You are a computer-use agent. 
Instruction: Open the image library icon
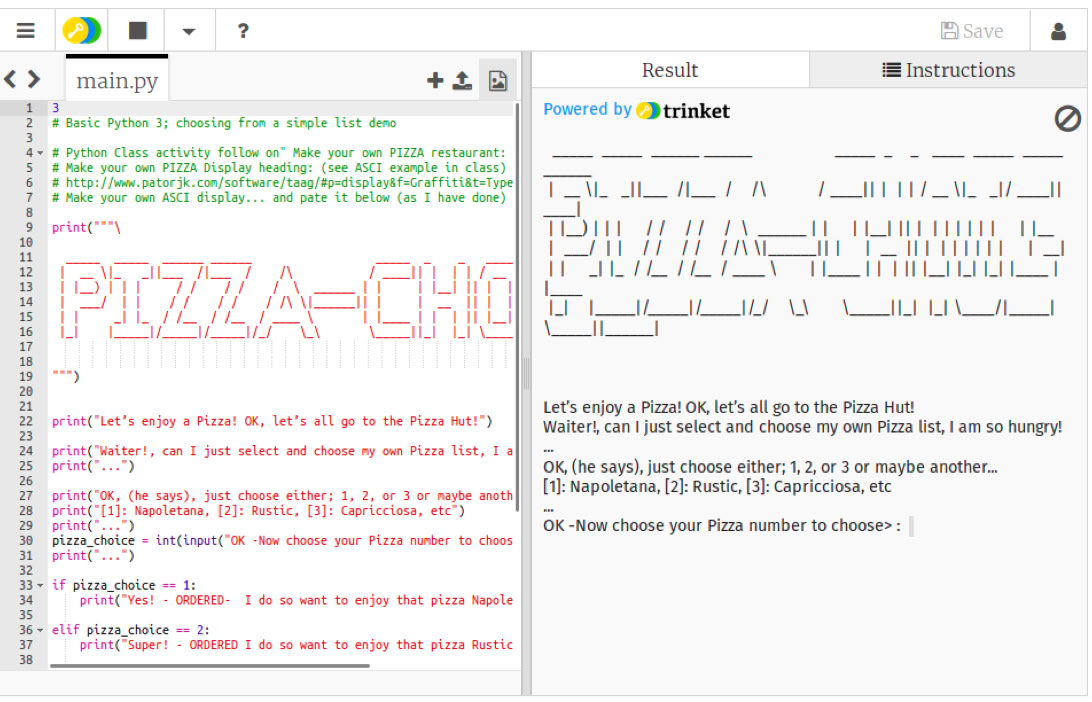[498, 81]
